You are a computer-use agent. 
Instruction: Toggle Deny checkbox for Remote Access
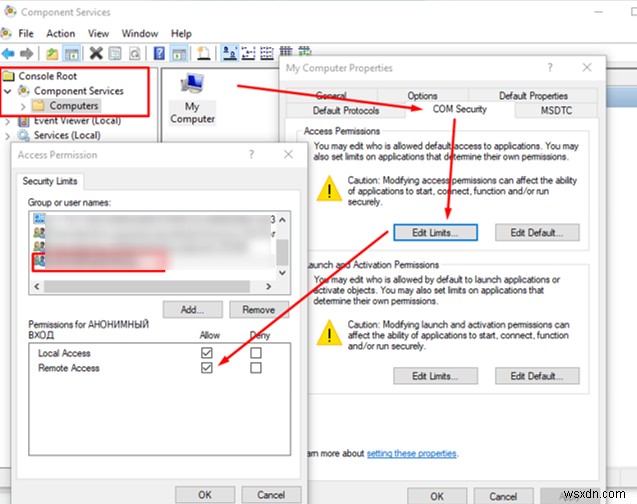pos(256,368)
